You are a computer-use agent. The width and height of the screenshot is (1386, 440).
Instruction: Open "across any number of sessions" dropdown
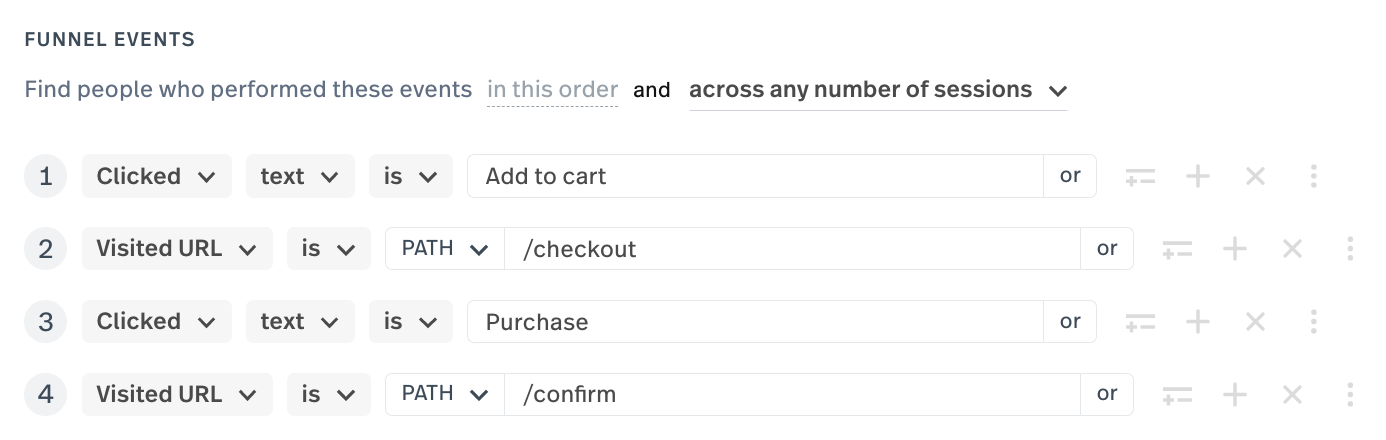pos(877,90)
